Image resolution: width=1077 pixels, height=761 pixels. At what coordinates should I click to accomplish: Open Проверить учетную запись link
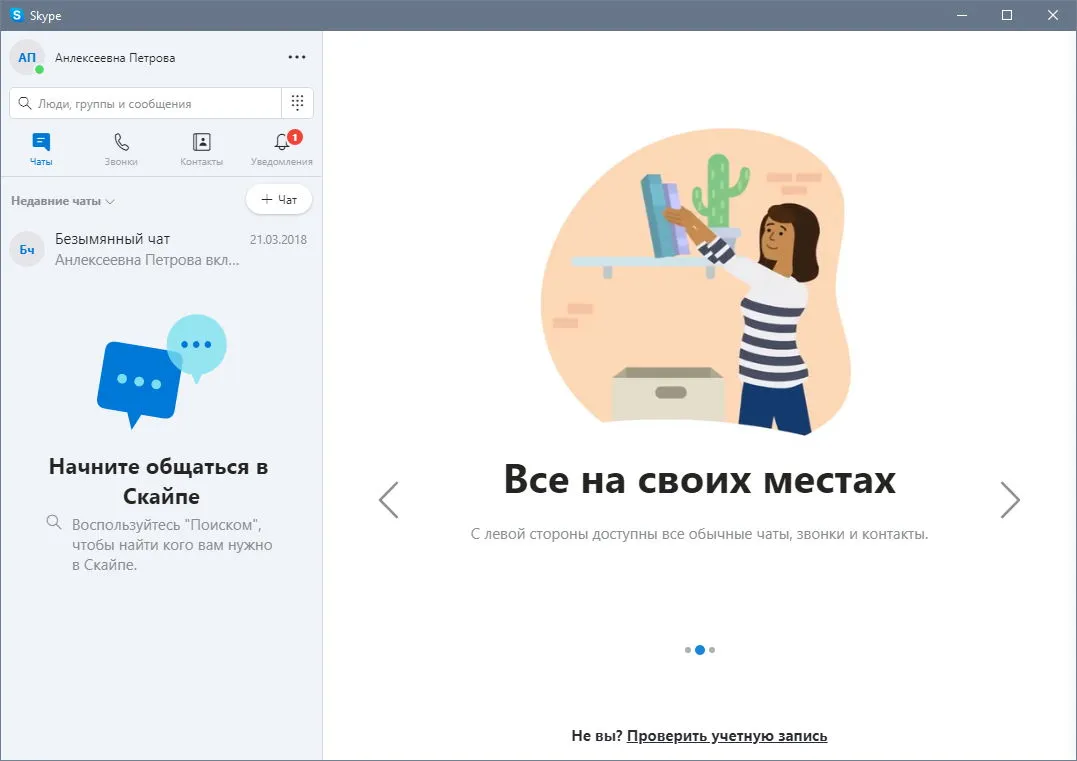727,736
